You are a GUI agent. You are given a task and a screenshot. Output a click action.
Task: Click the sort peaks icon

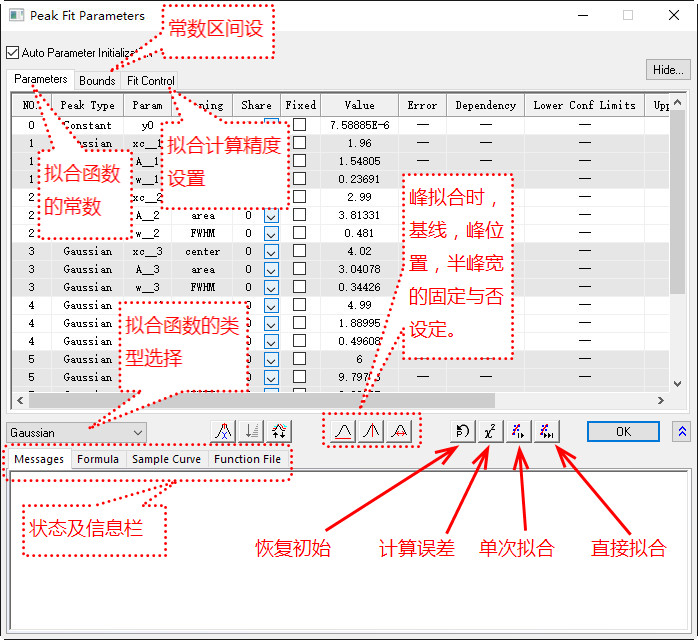point(252,431)
